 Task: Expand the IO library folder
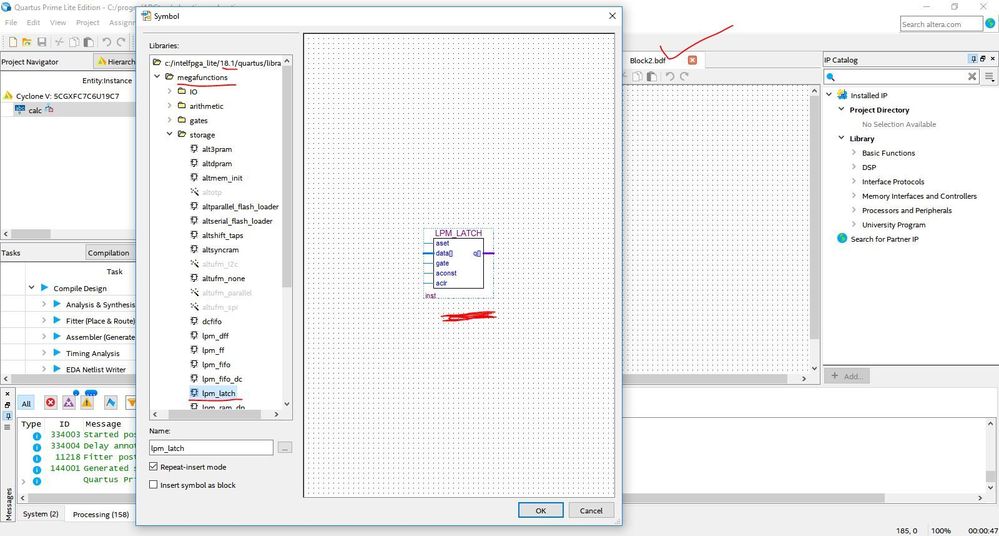click(169, 91)
